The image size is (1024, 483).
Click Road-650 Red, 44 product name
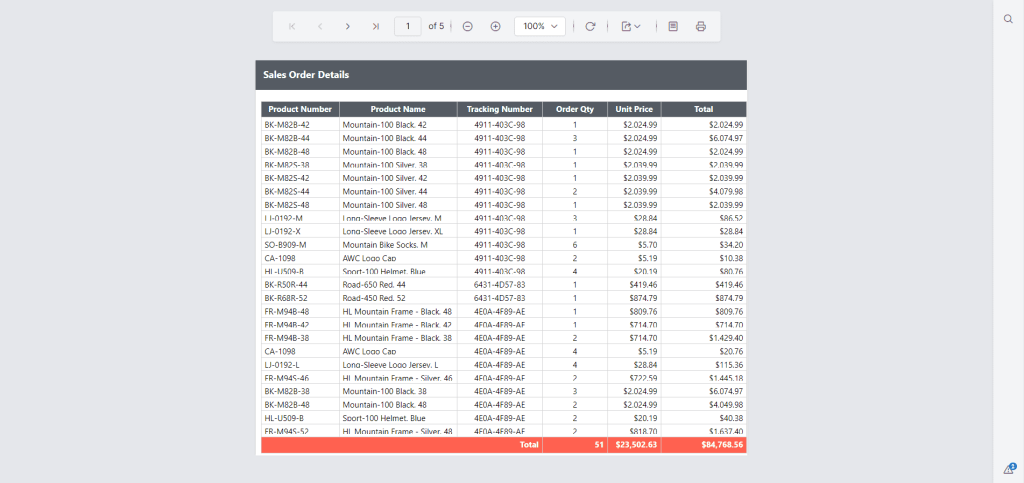[x=374, y=285]
